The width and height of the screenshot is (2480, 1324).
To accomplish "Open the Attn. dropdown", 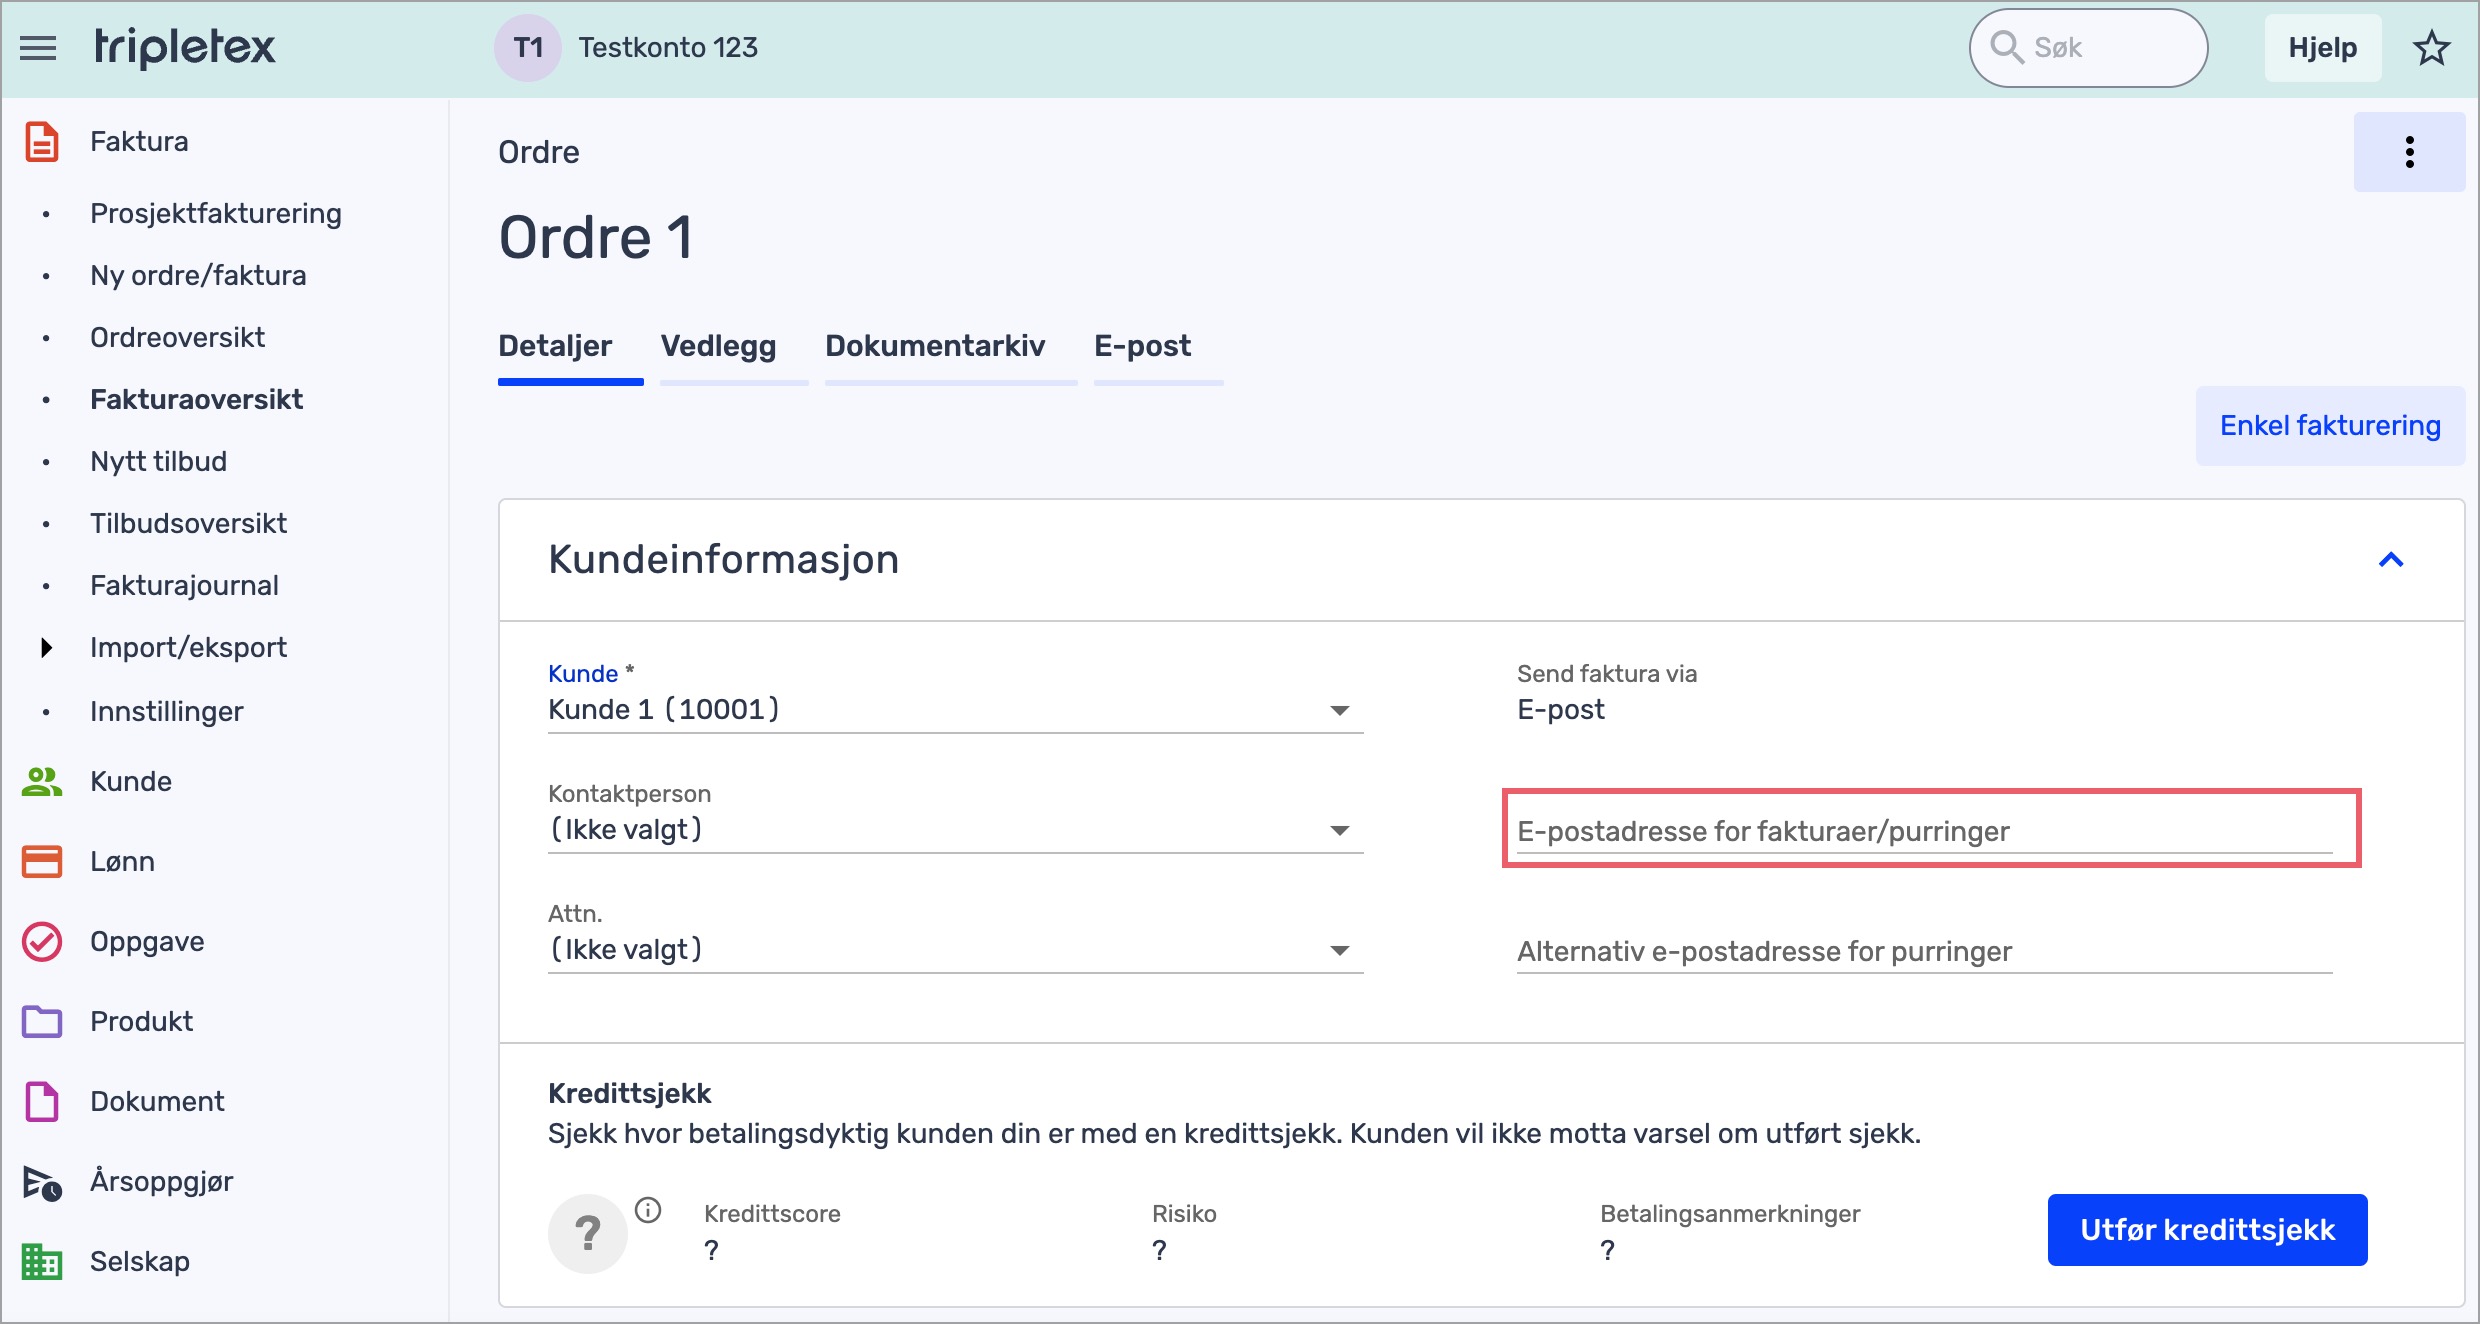I will click(954, 950).
